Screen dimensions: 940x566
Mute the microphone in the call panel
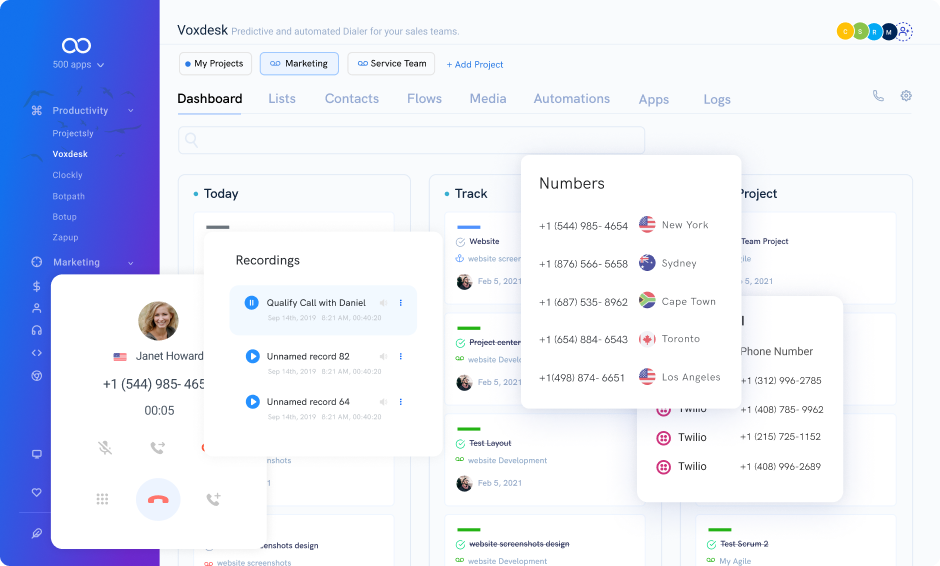click(105, 448)
